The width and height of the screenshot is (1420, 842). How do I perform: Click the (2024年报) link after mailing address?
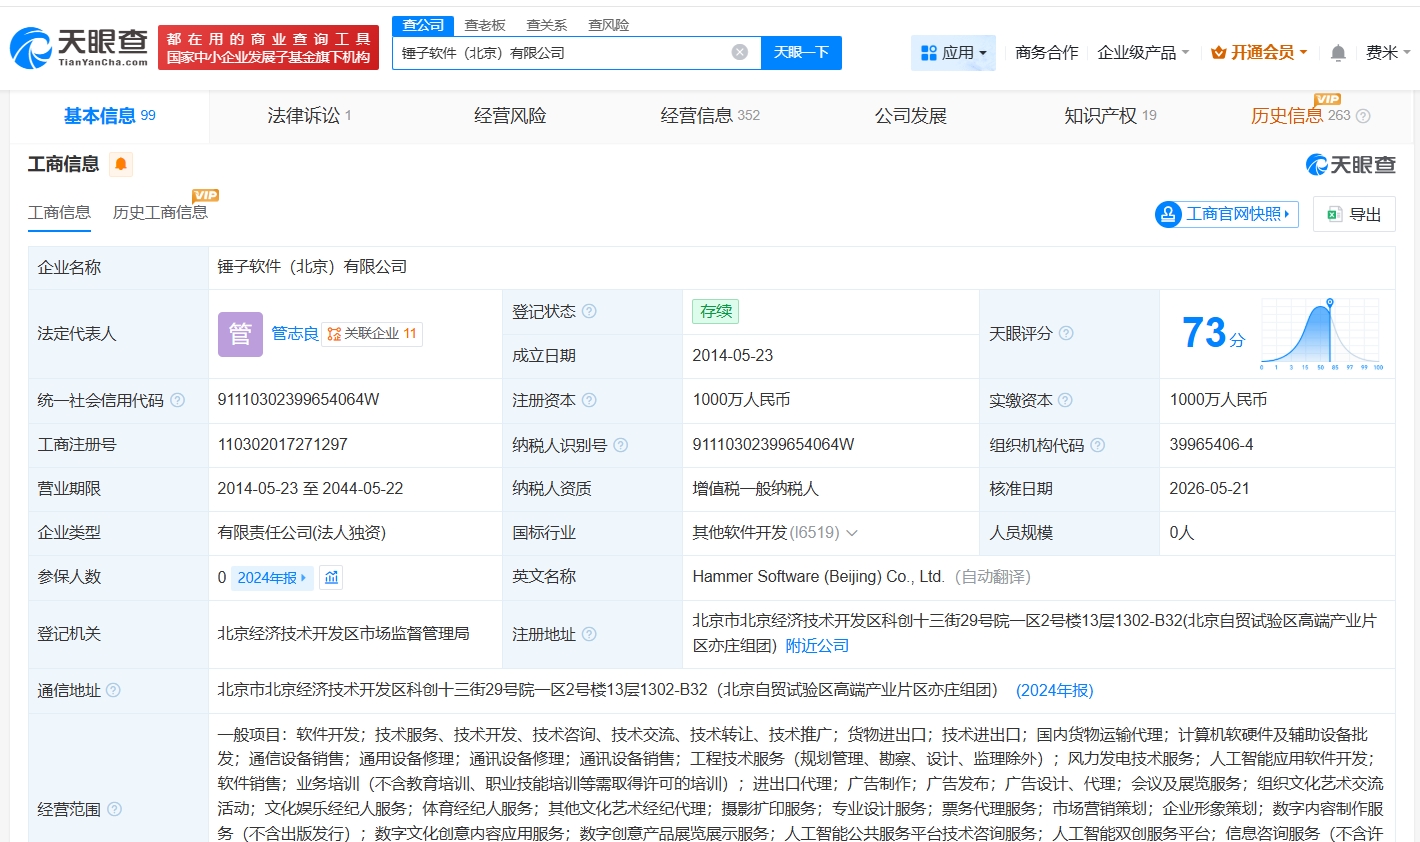click(x=1055, y=690)
